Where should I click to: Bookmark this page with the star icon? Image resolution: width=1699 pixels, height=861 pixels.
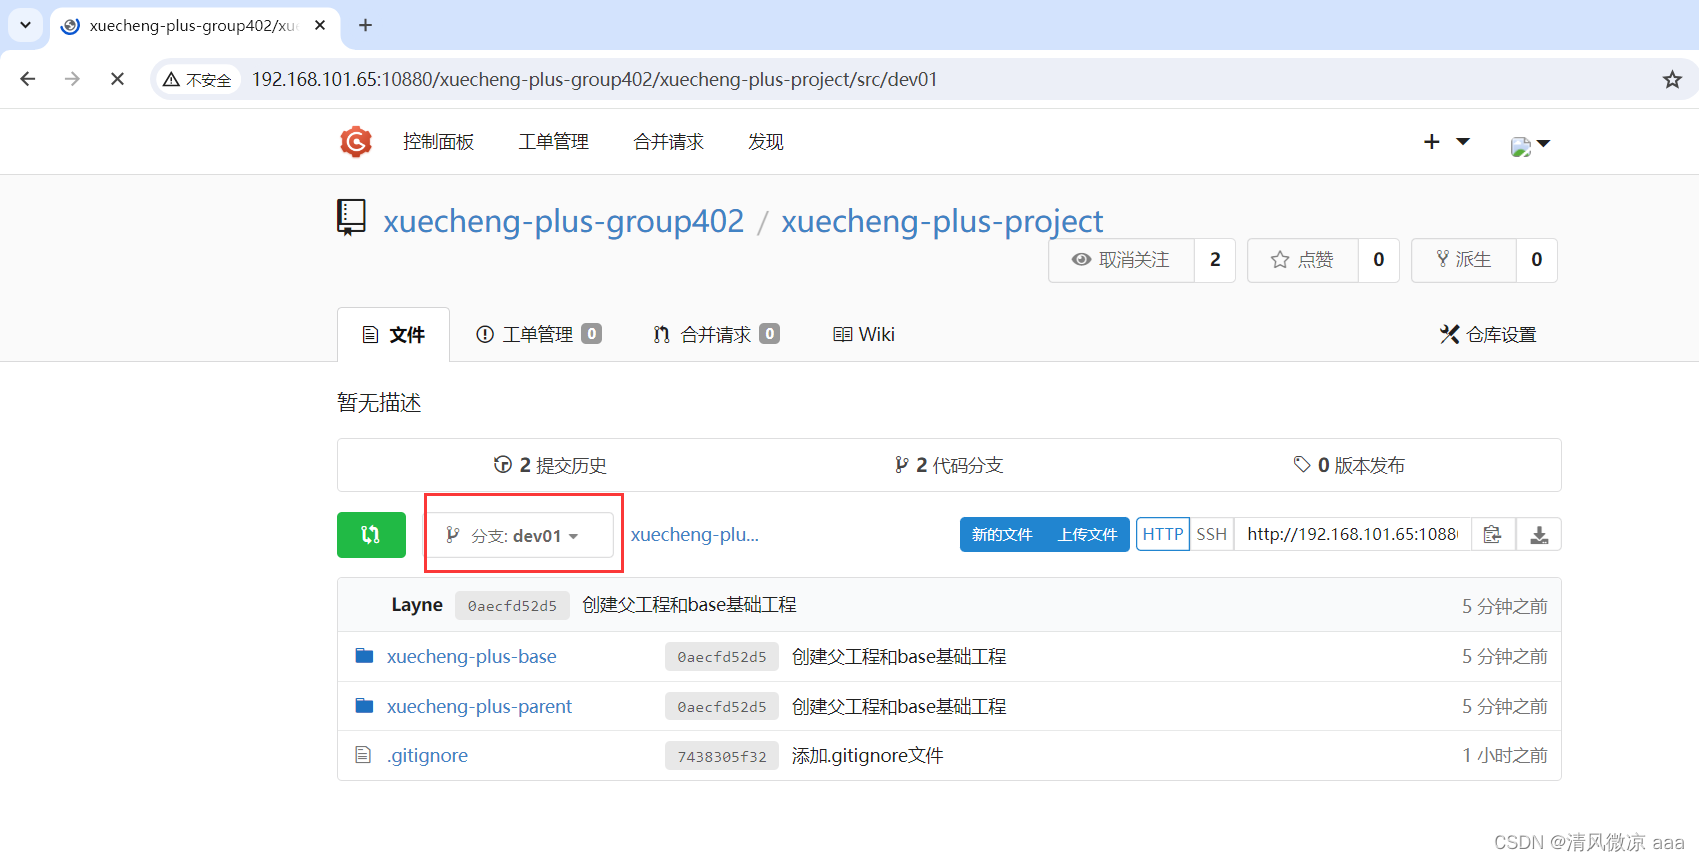tap(1672, 79)
